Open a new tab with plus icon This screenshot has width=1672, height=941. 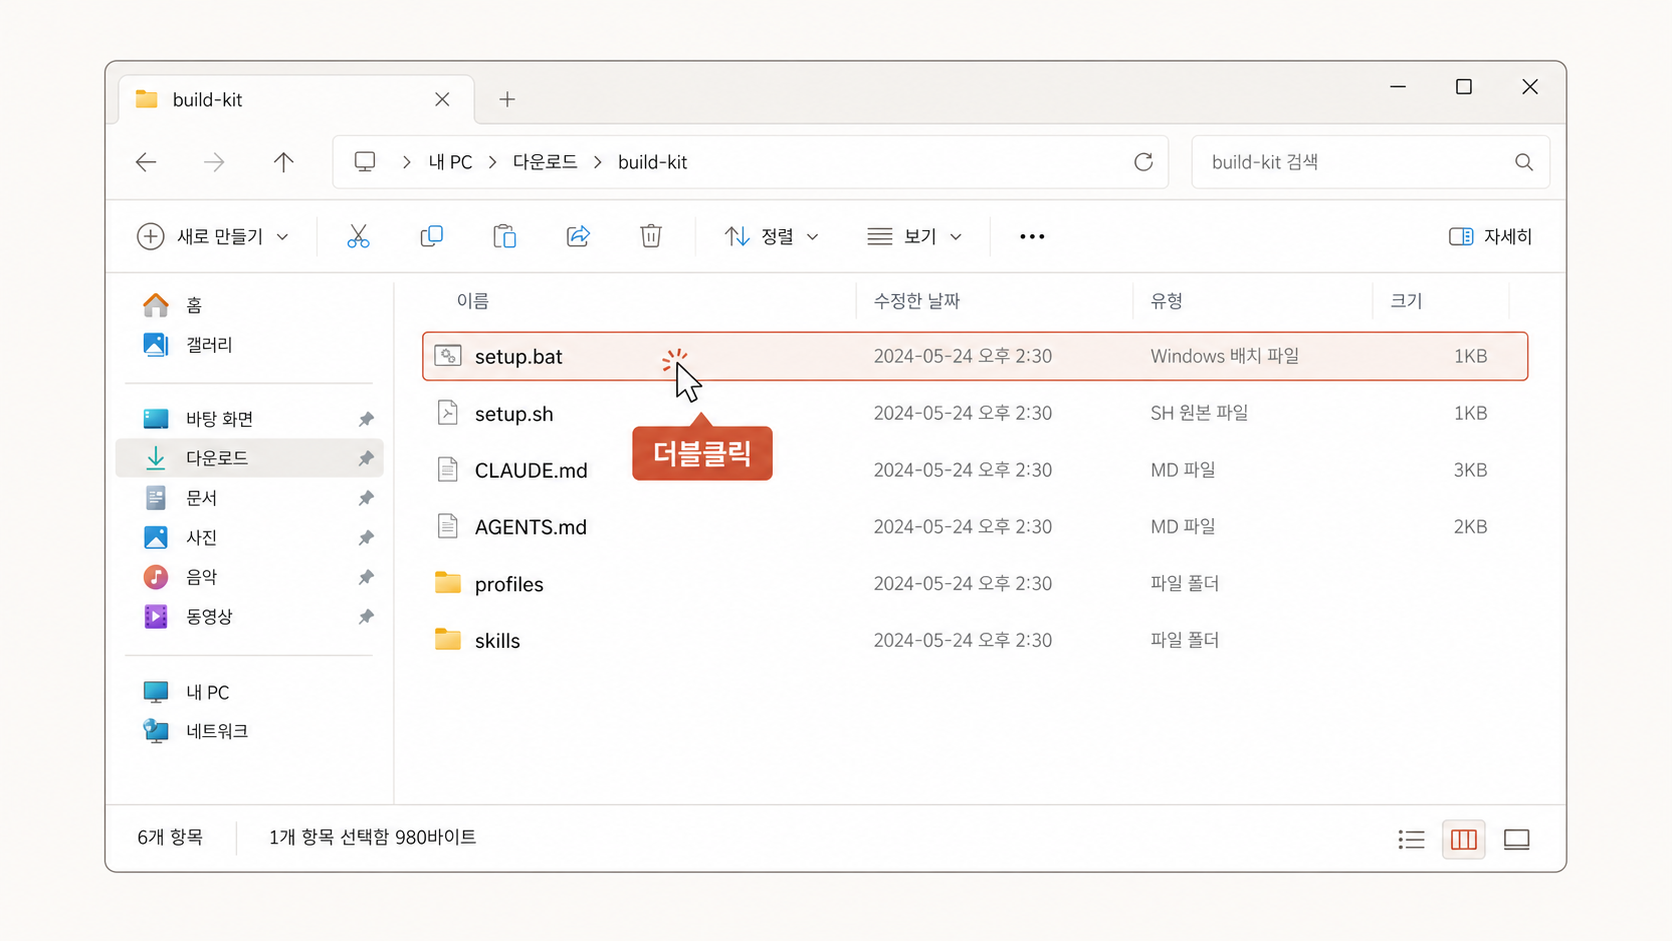[x=507, y=99]
